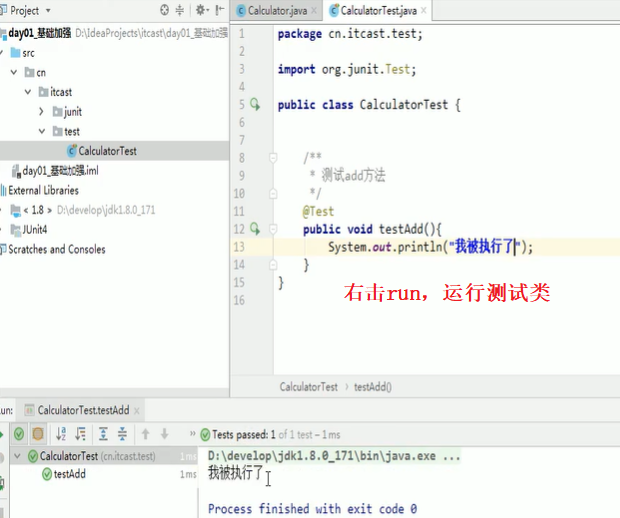The height and width of the screenshot is (518, 620).
Task: Expand the junit package node
Action: point(42,112)
